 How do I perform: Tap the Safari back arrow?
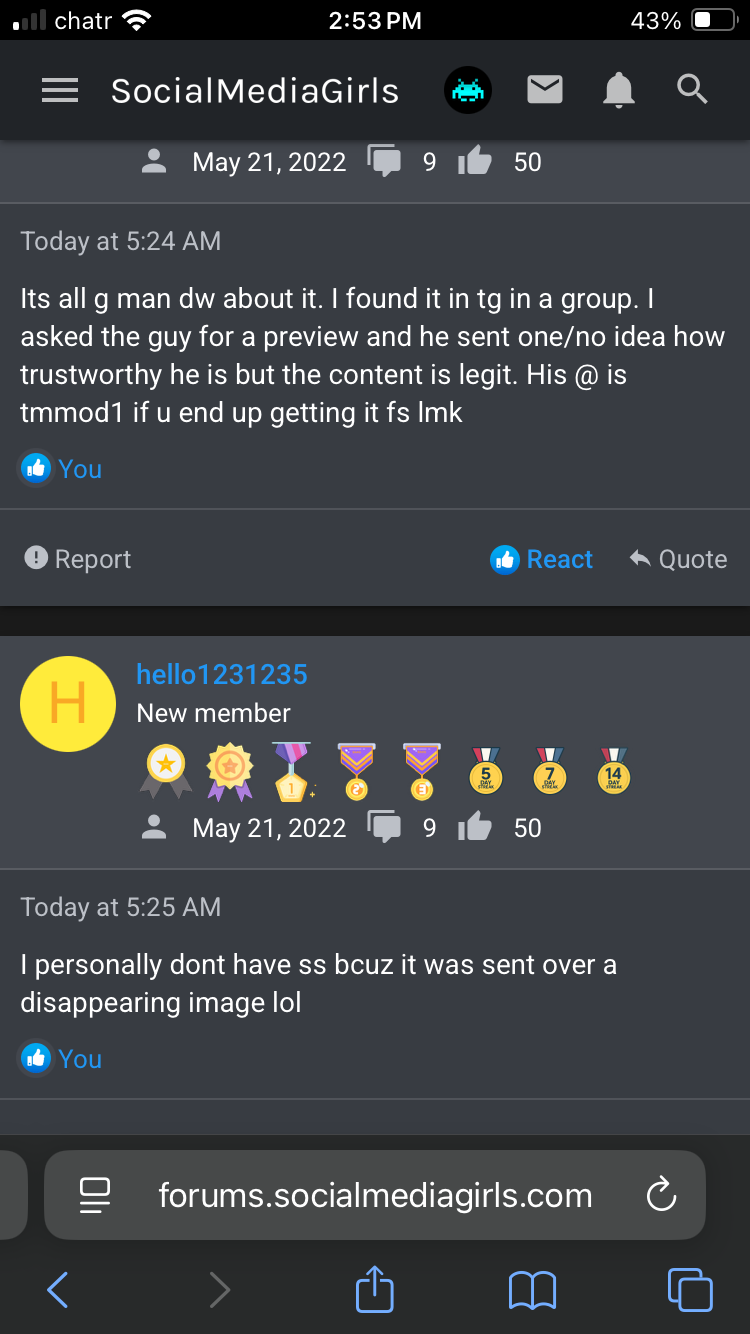58,1290
